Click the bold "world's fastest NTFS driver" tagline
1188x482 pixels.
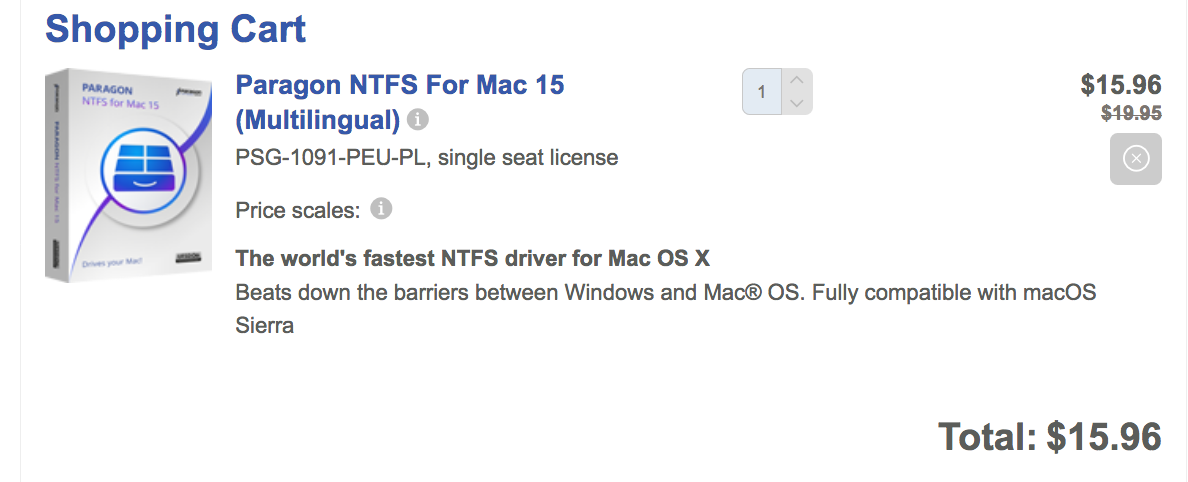[472, 259]
